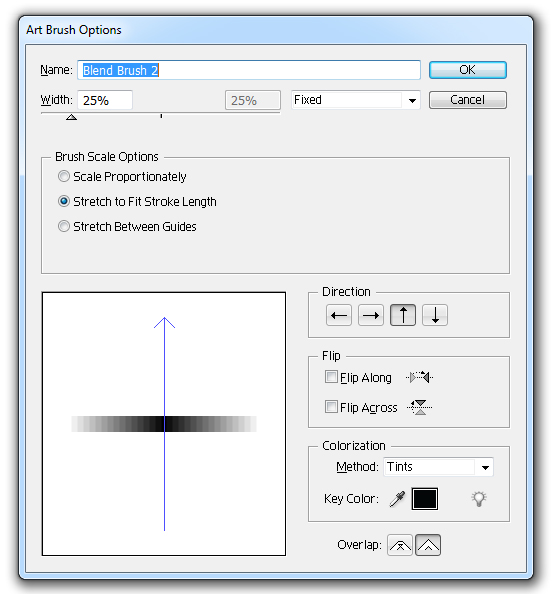This screenshot has width=555, height=594.
Task: Pick key color with eyedropper tool
Action: (x=397, y=499)
